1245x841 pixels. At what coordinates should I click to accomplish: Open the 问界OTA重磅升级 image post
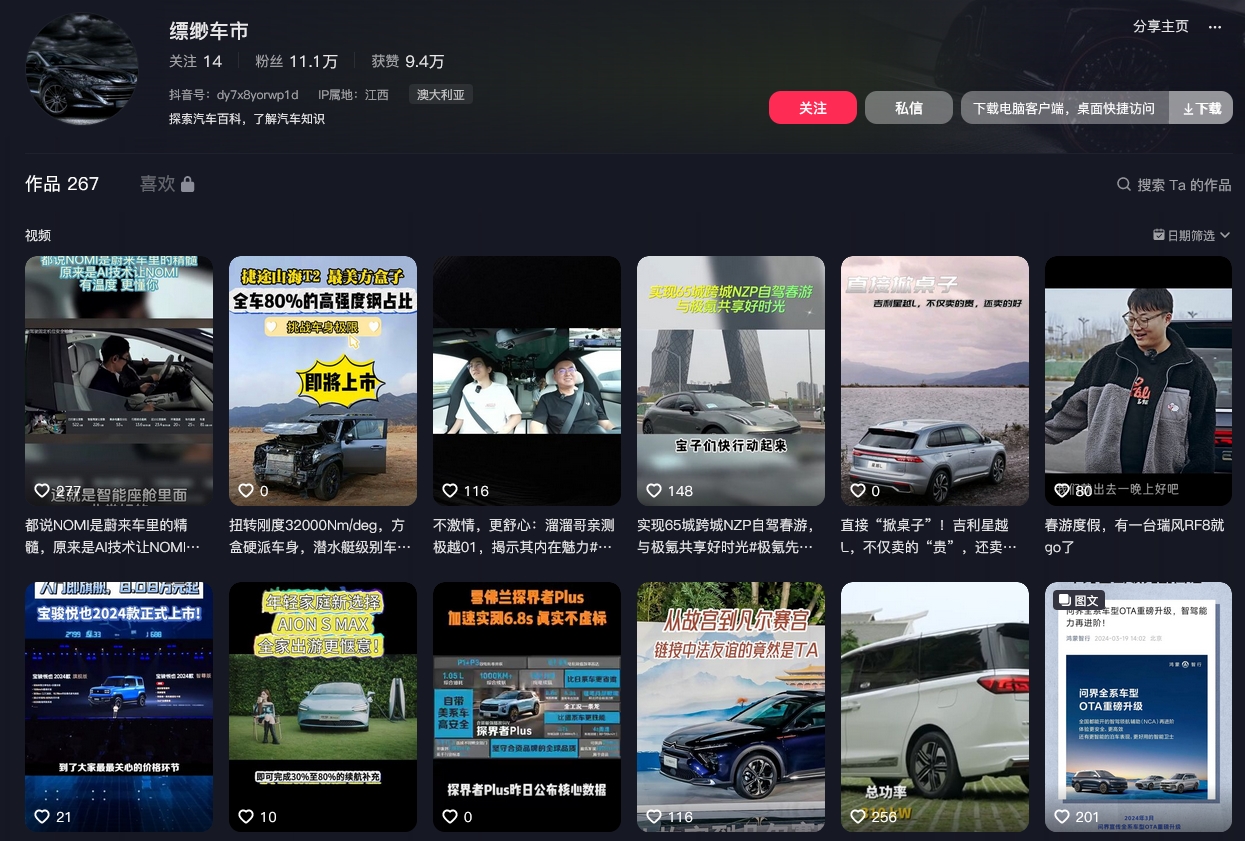click(x=1139, y=707)
